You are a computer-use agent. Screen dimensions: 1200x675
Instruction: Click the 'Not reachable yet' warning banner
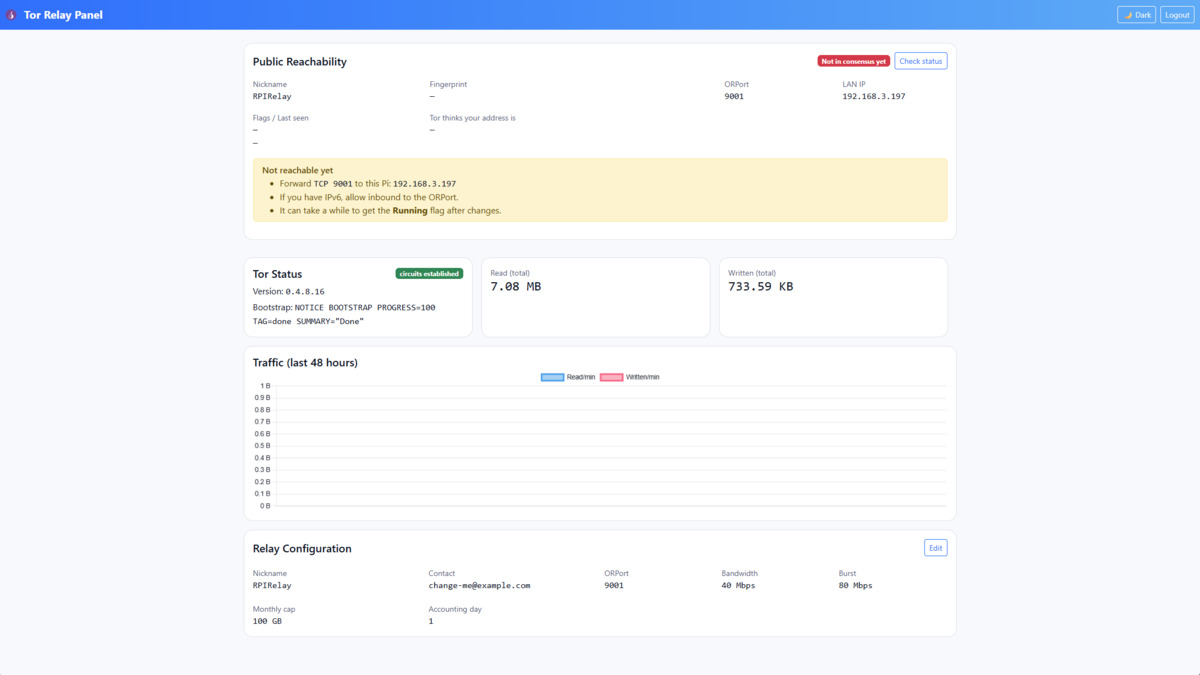coord(598,189)
